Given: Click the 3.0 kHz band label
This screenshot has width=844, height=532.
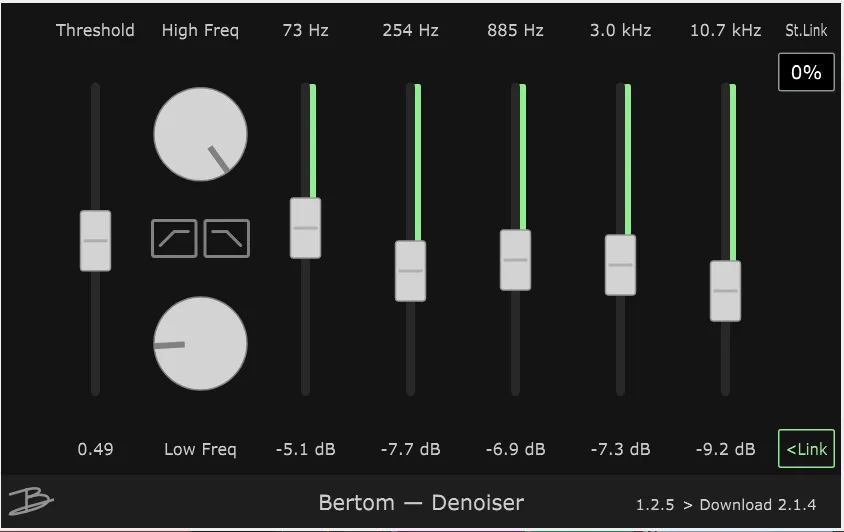Looking at the screenshot, I should (620, 30).
